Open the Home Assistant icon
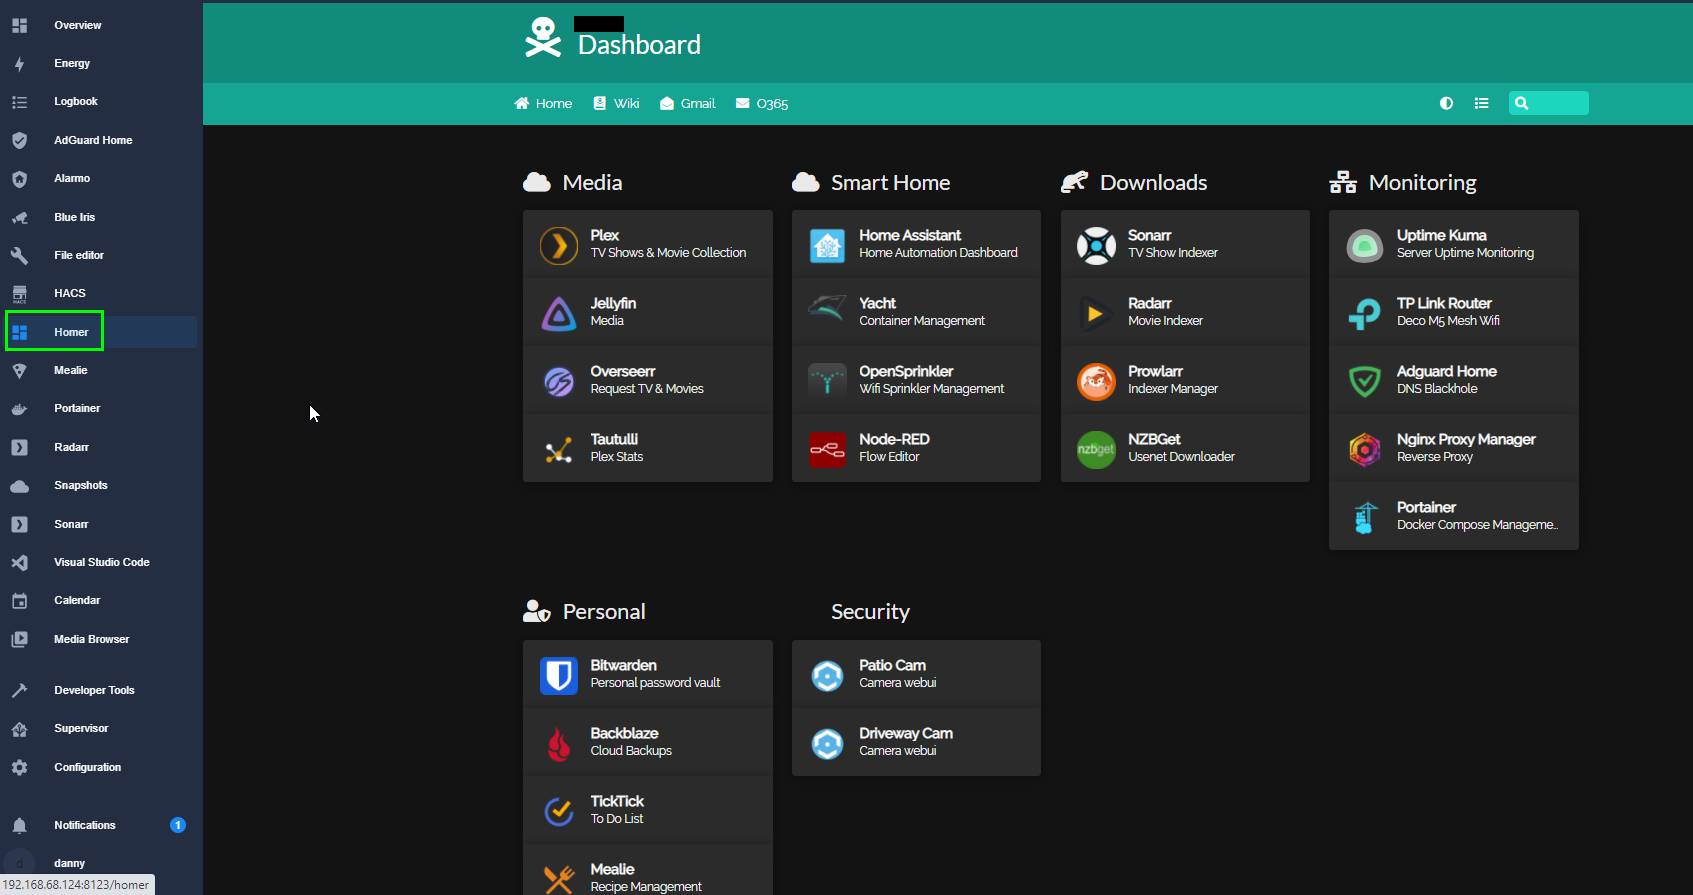The width and height of the screenshot is (1693, 895). (827, 245)
